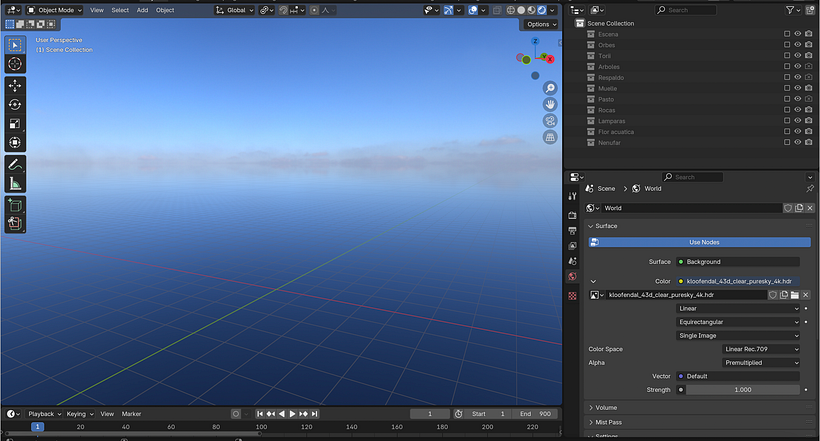Image resolution: width=820 pixels, height=441 pixels.
Task: Switch to material preview shading
Action: 531,10
